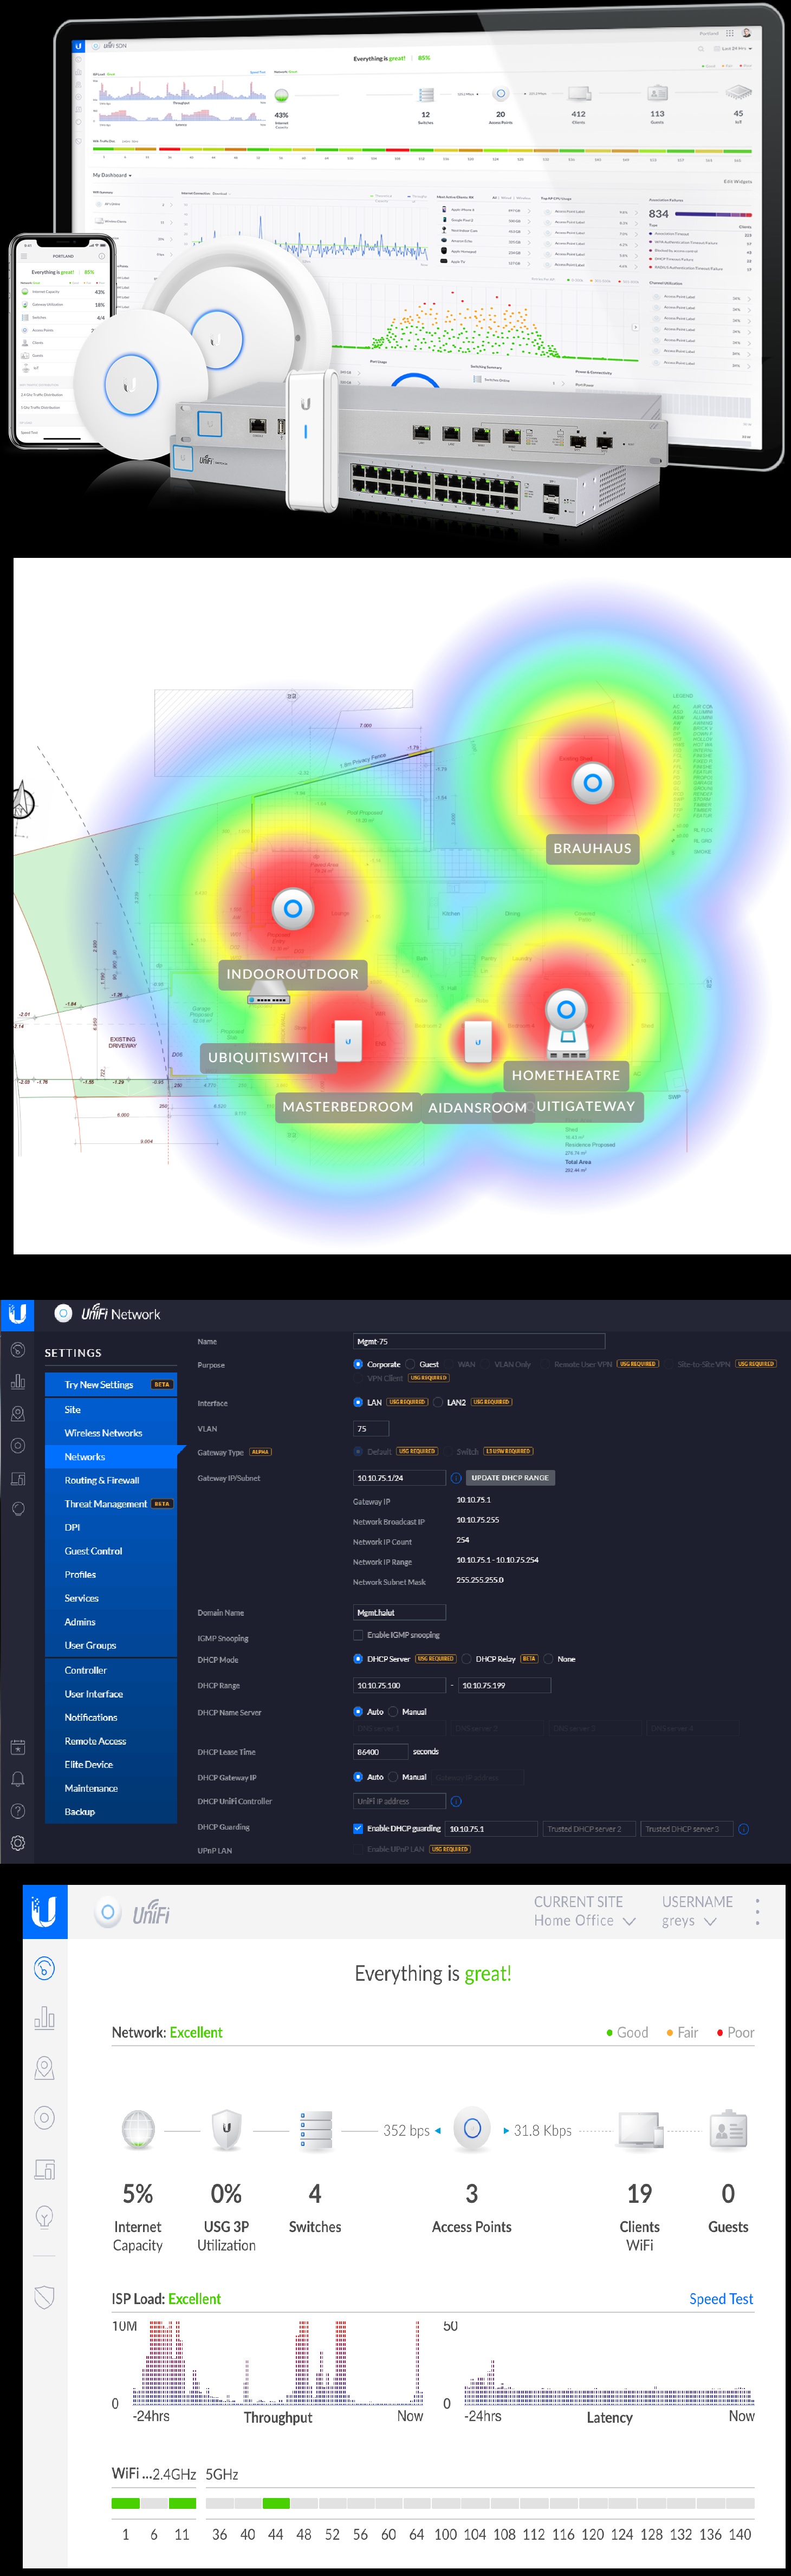Screen dimensions: 791x2576
Task: Select the LAN2 interface radio button
Action: [x=437, y=1402]
